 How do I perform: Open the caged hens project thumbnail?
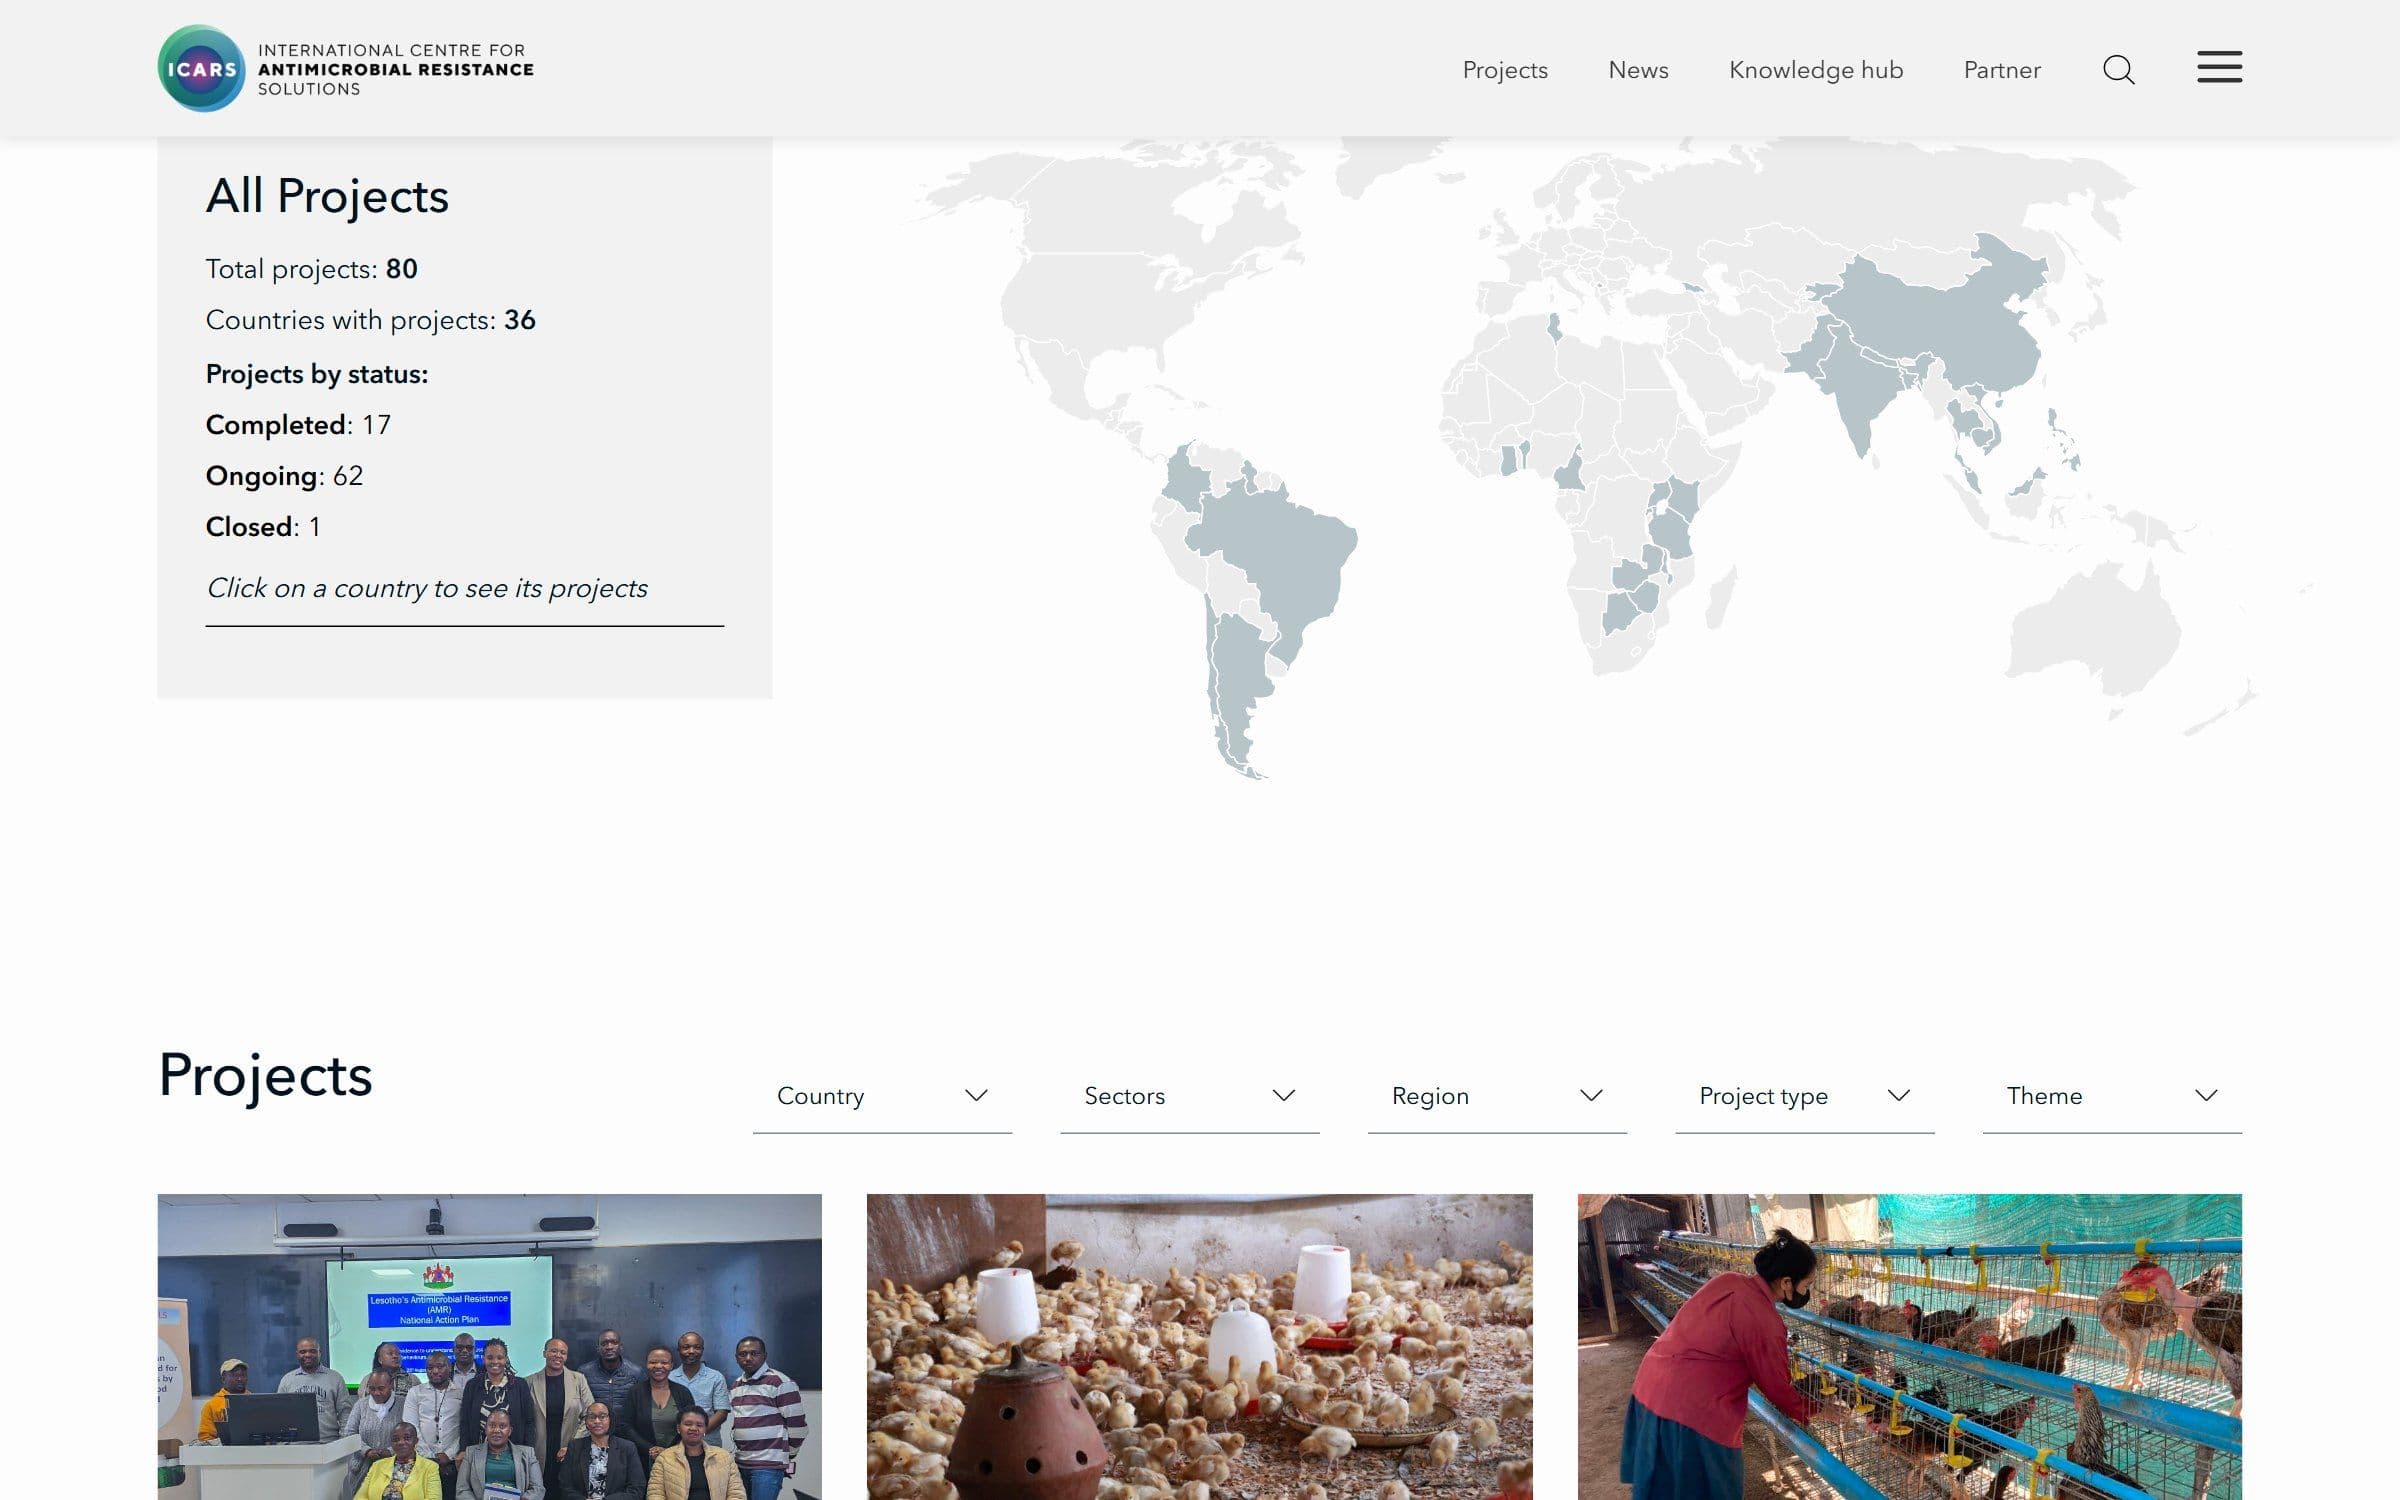pyautogui.click(x=1909, y=1346)
